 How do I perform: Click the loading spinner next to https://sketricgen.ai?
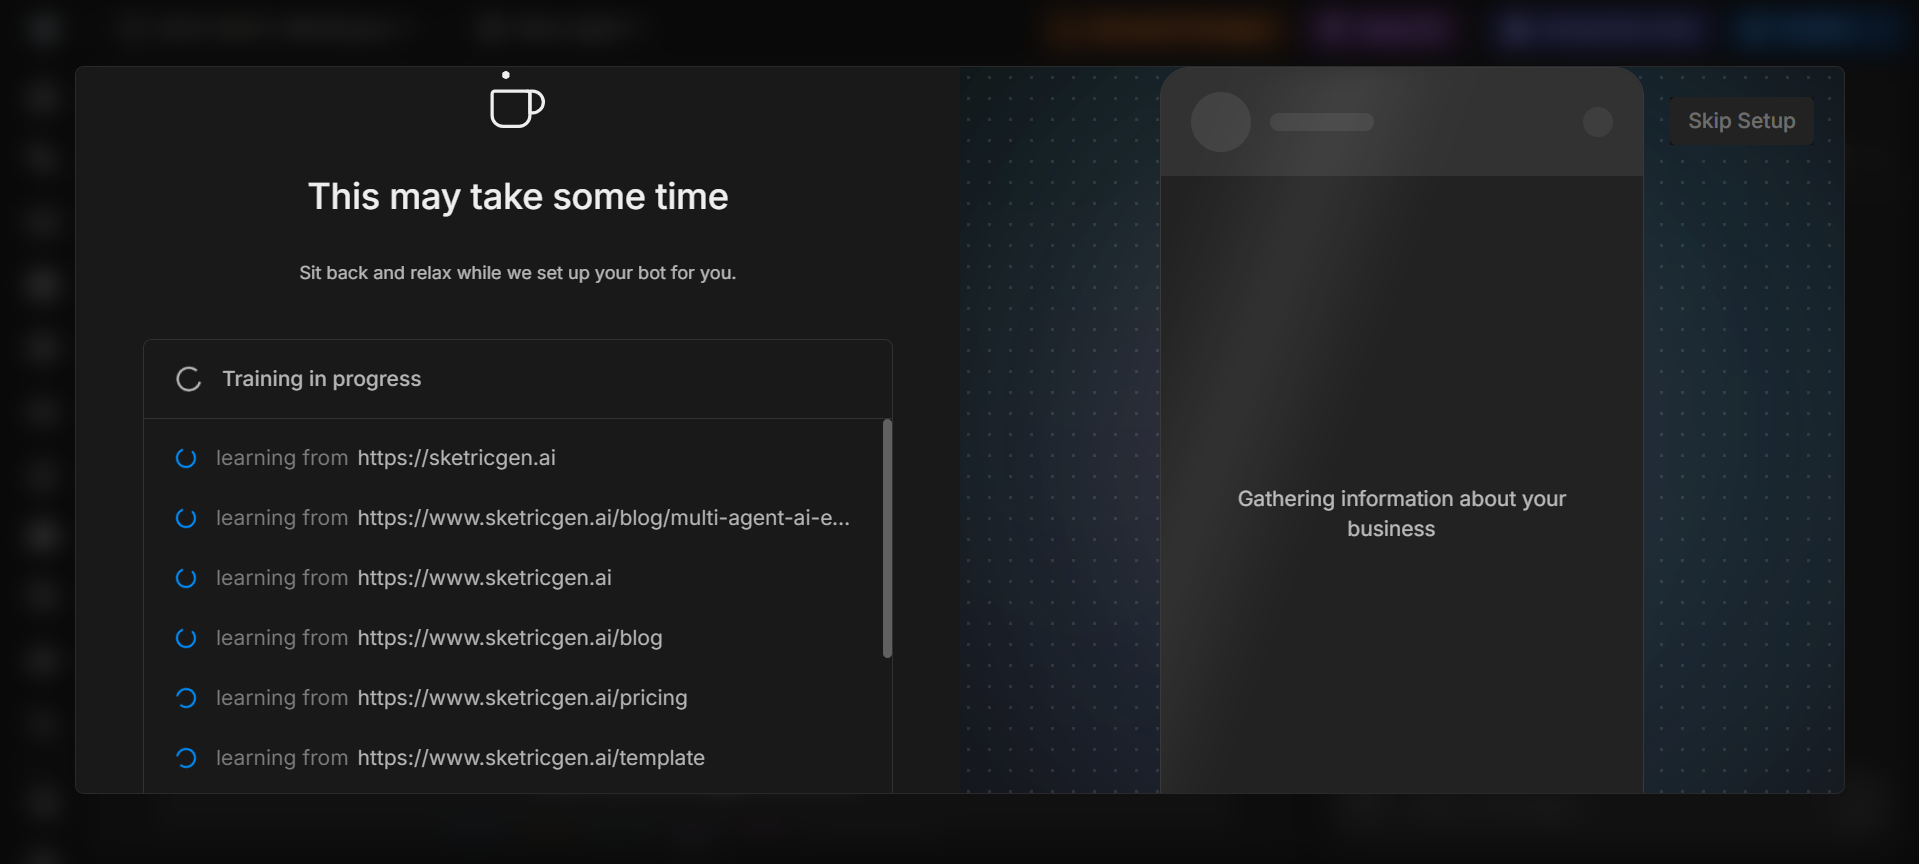(186, 458)
